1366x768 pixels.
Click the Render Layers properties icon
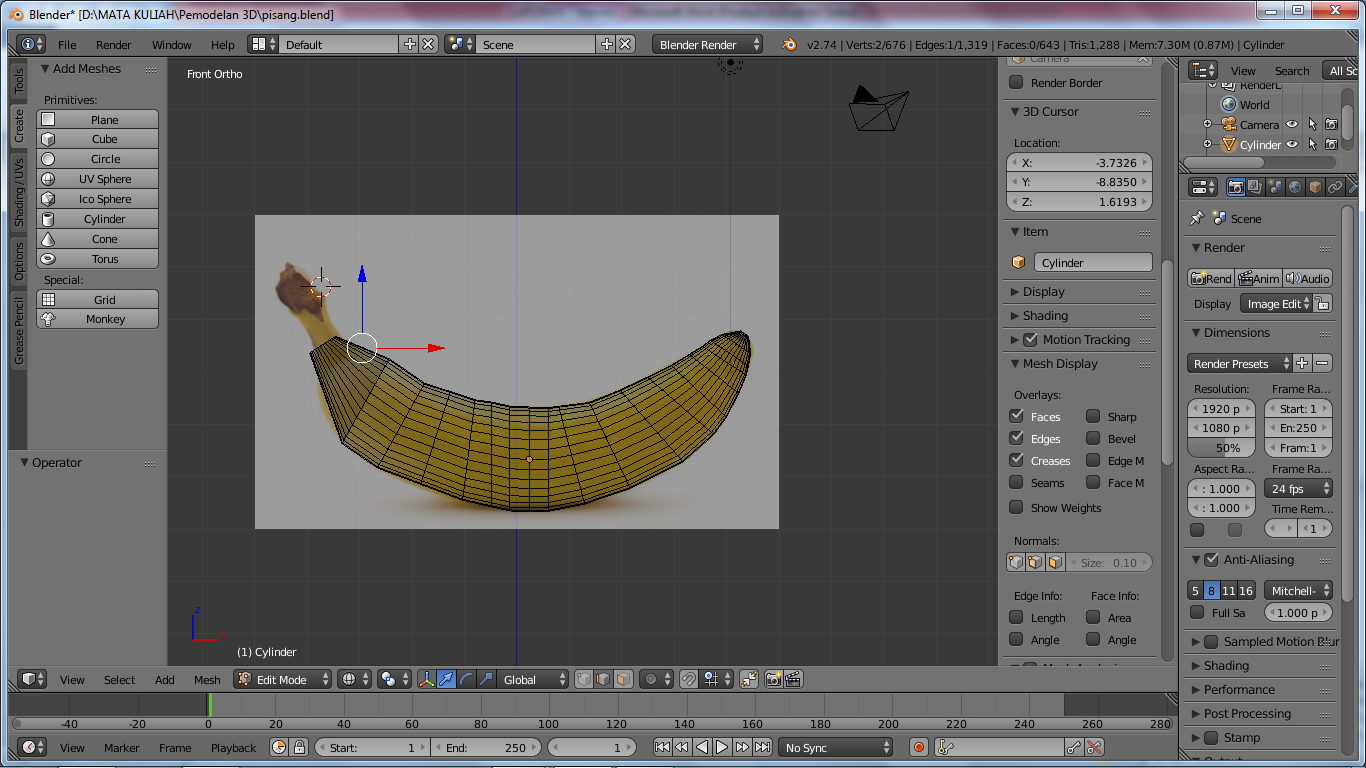coord(1255,187)
